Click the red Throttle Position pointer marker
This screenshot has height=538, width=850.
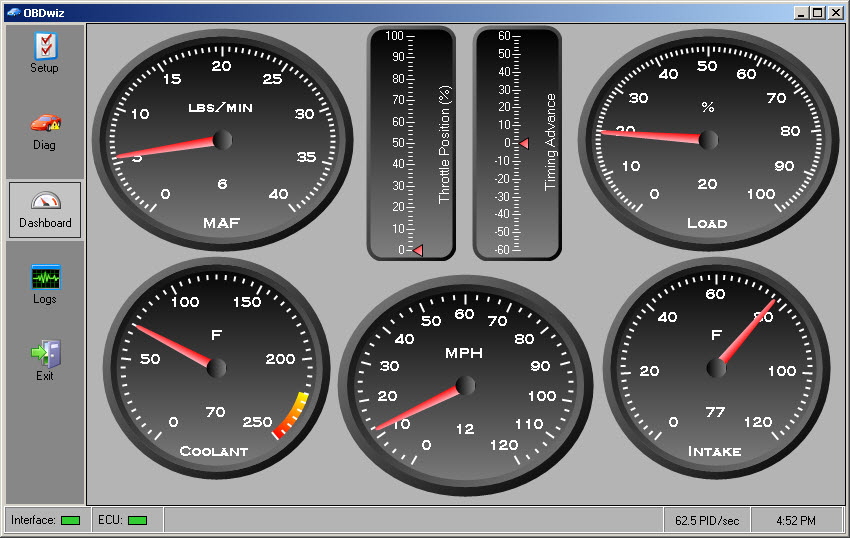(x=418, y=250)
